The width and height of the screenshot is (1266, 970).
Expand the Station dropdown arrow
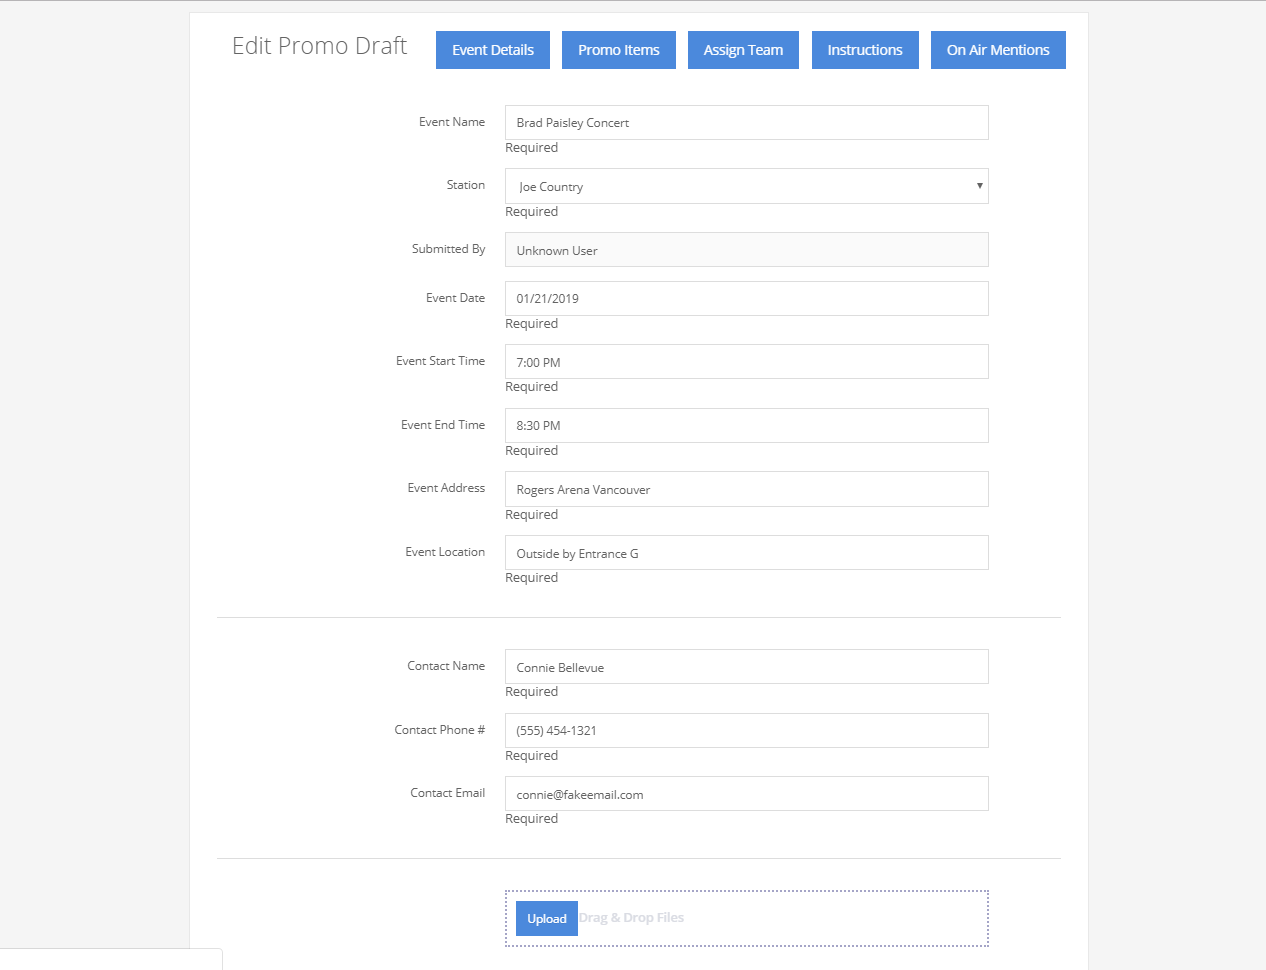979,186
